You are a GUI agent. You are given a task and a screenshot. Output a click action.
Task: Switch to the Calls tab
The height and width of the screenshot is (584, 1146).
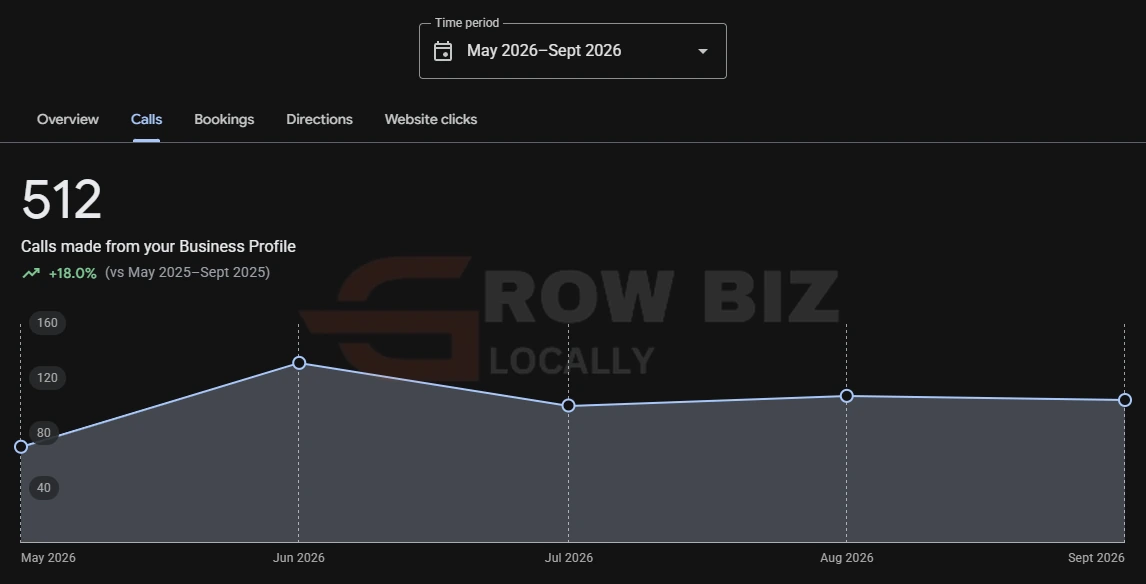(146, 119)
